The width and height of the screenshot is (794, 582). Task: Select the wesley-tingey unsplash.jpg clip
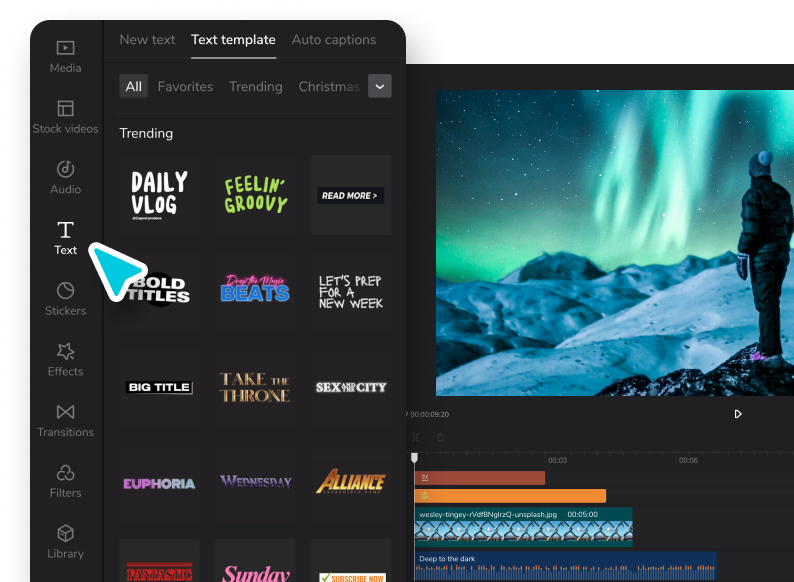pos(524,527)
